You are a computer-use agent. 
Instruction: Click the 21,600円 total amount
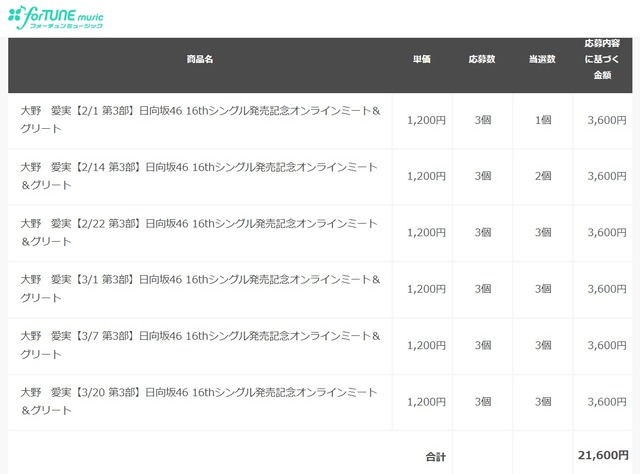tap(603, 456)
